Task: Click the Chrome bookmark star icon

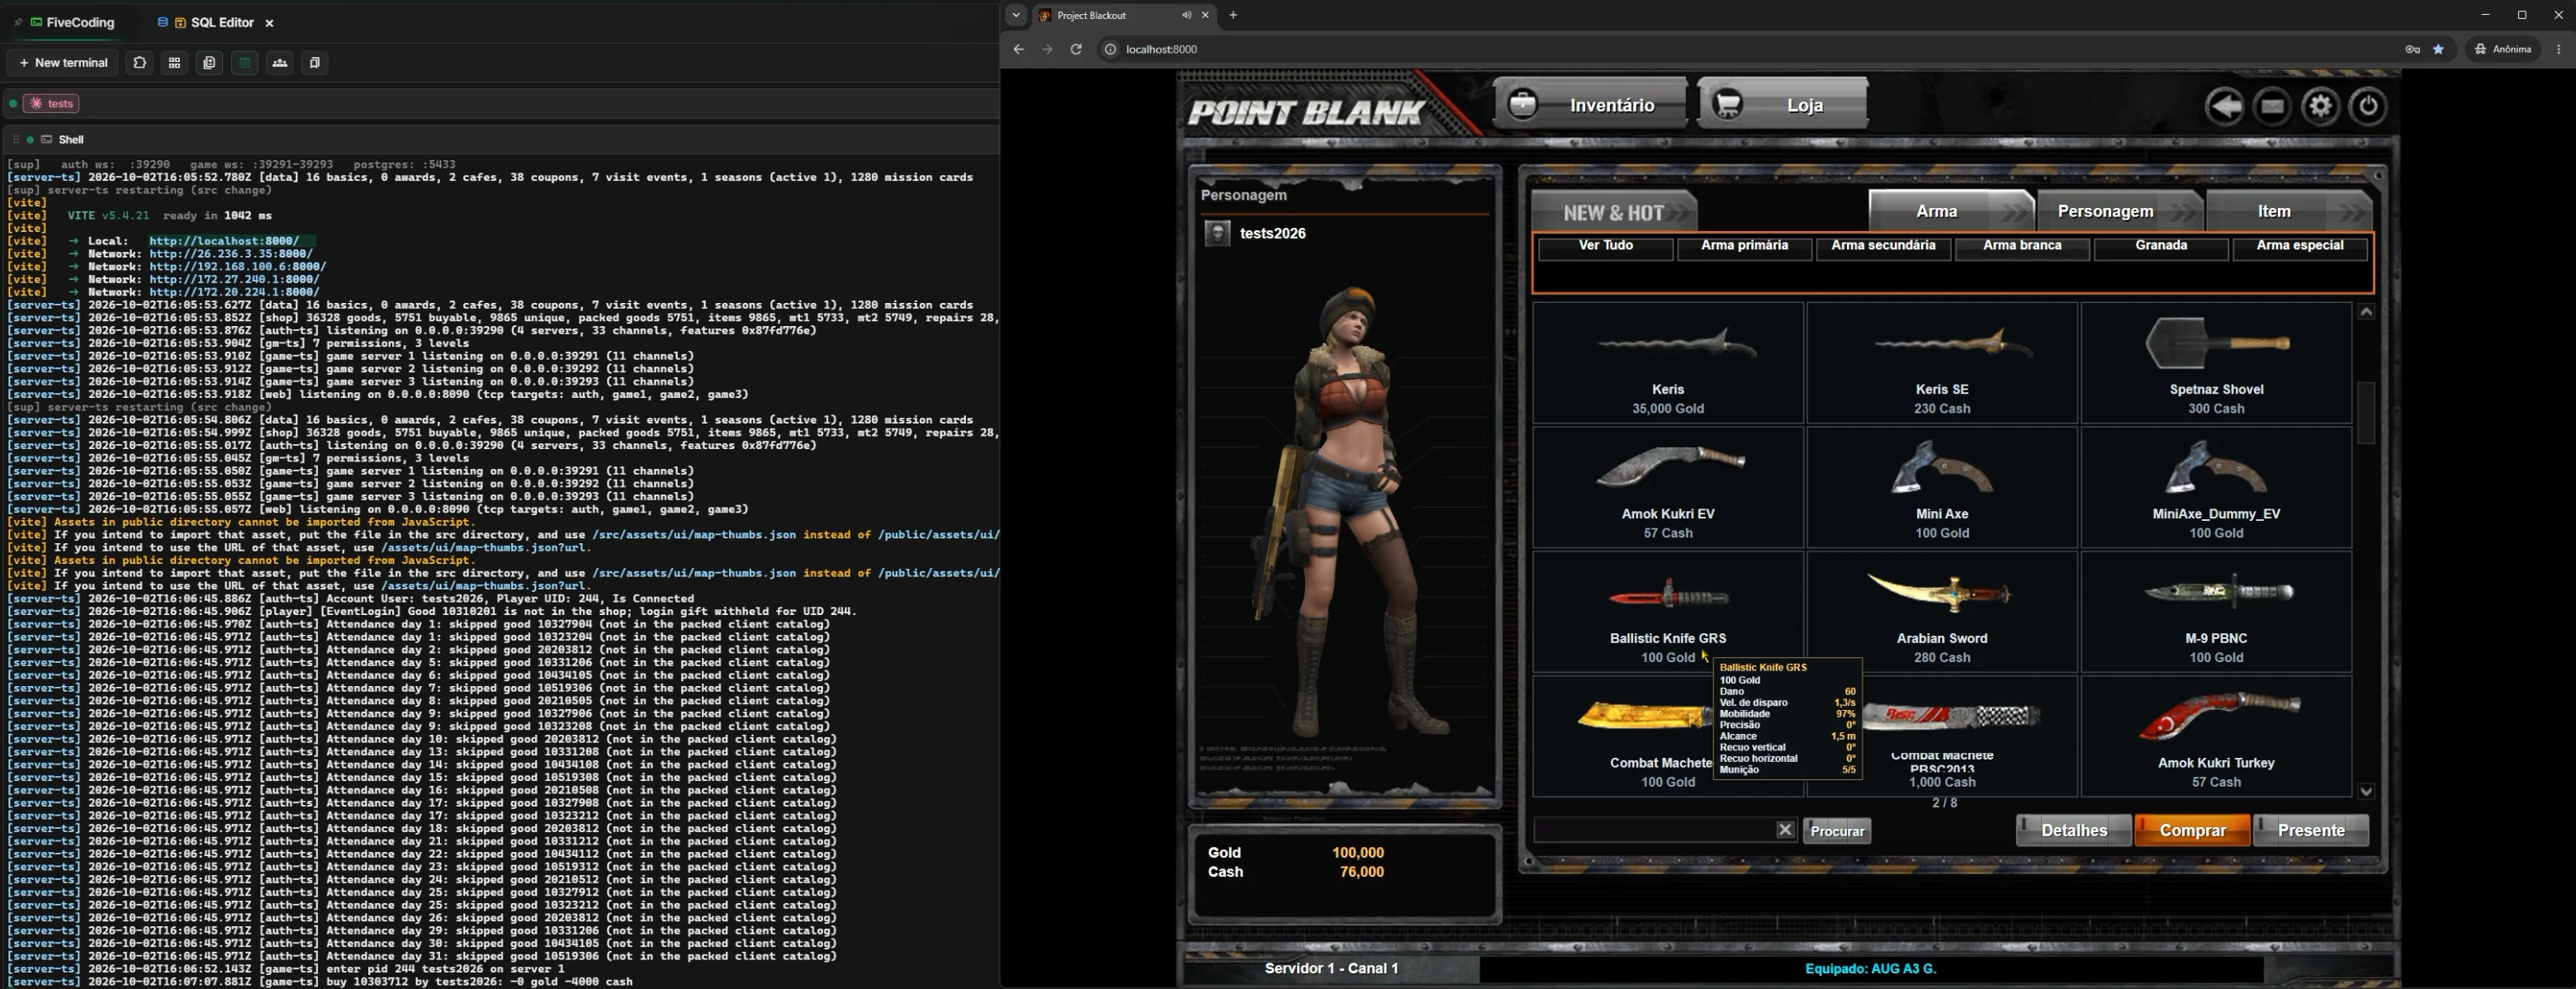Action: point(2438,49)
